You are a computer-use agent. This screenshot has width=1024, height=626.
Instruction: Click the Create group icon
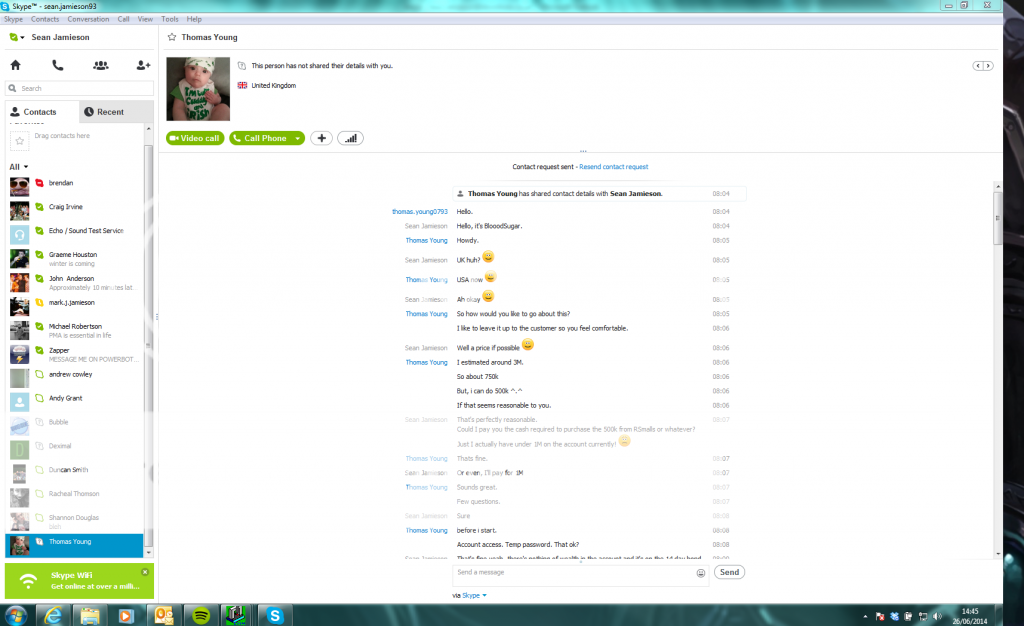click(x=100, y=65)
